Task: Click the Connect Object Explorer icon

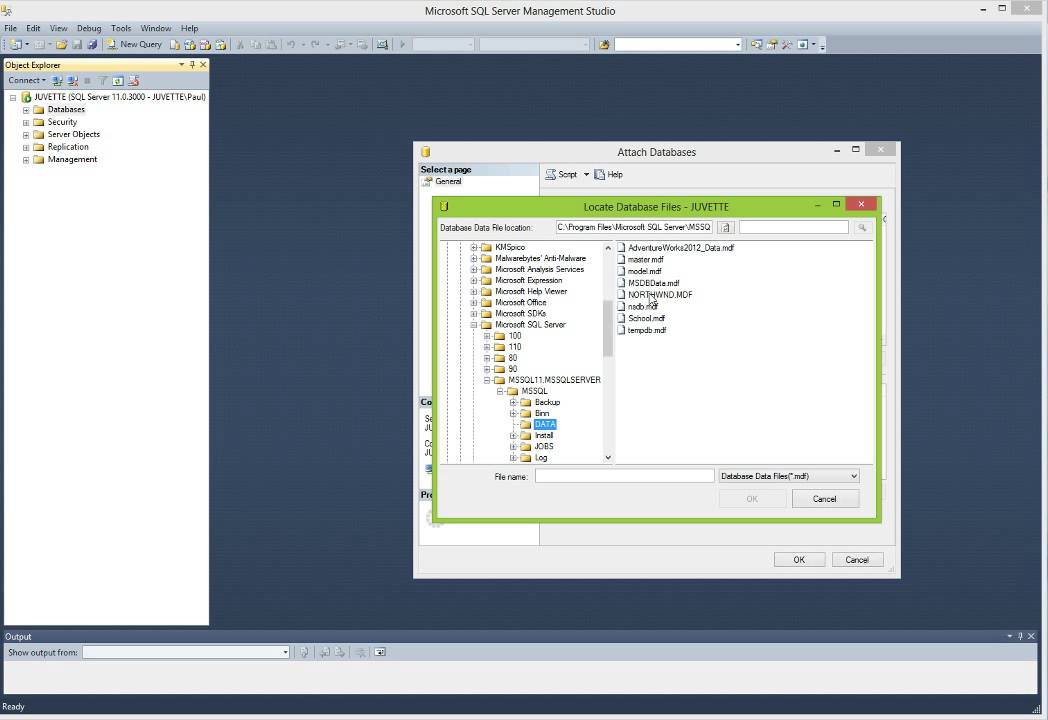Action: pos(57,80)
